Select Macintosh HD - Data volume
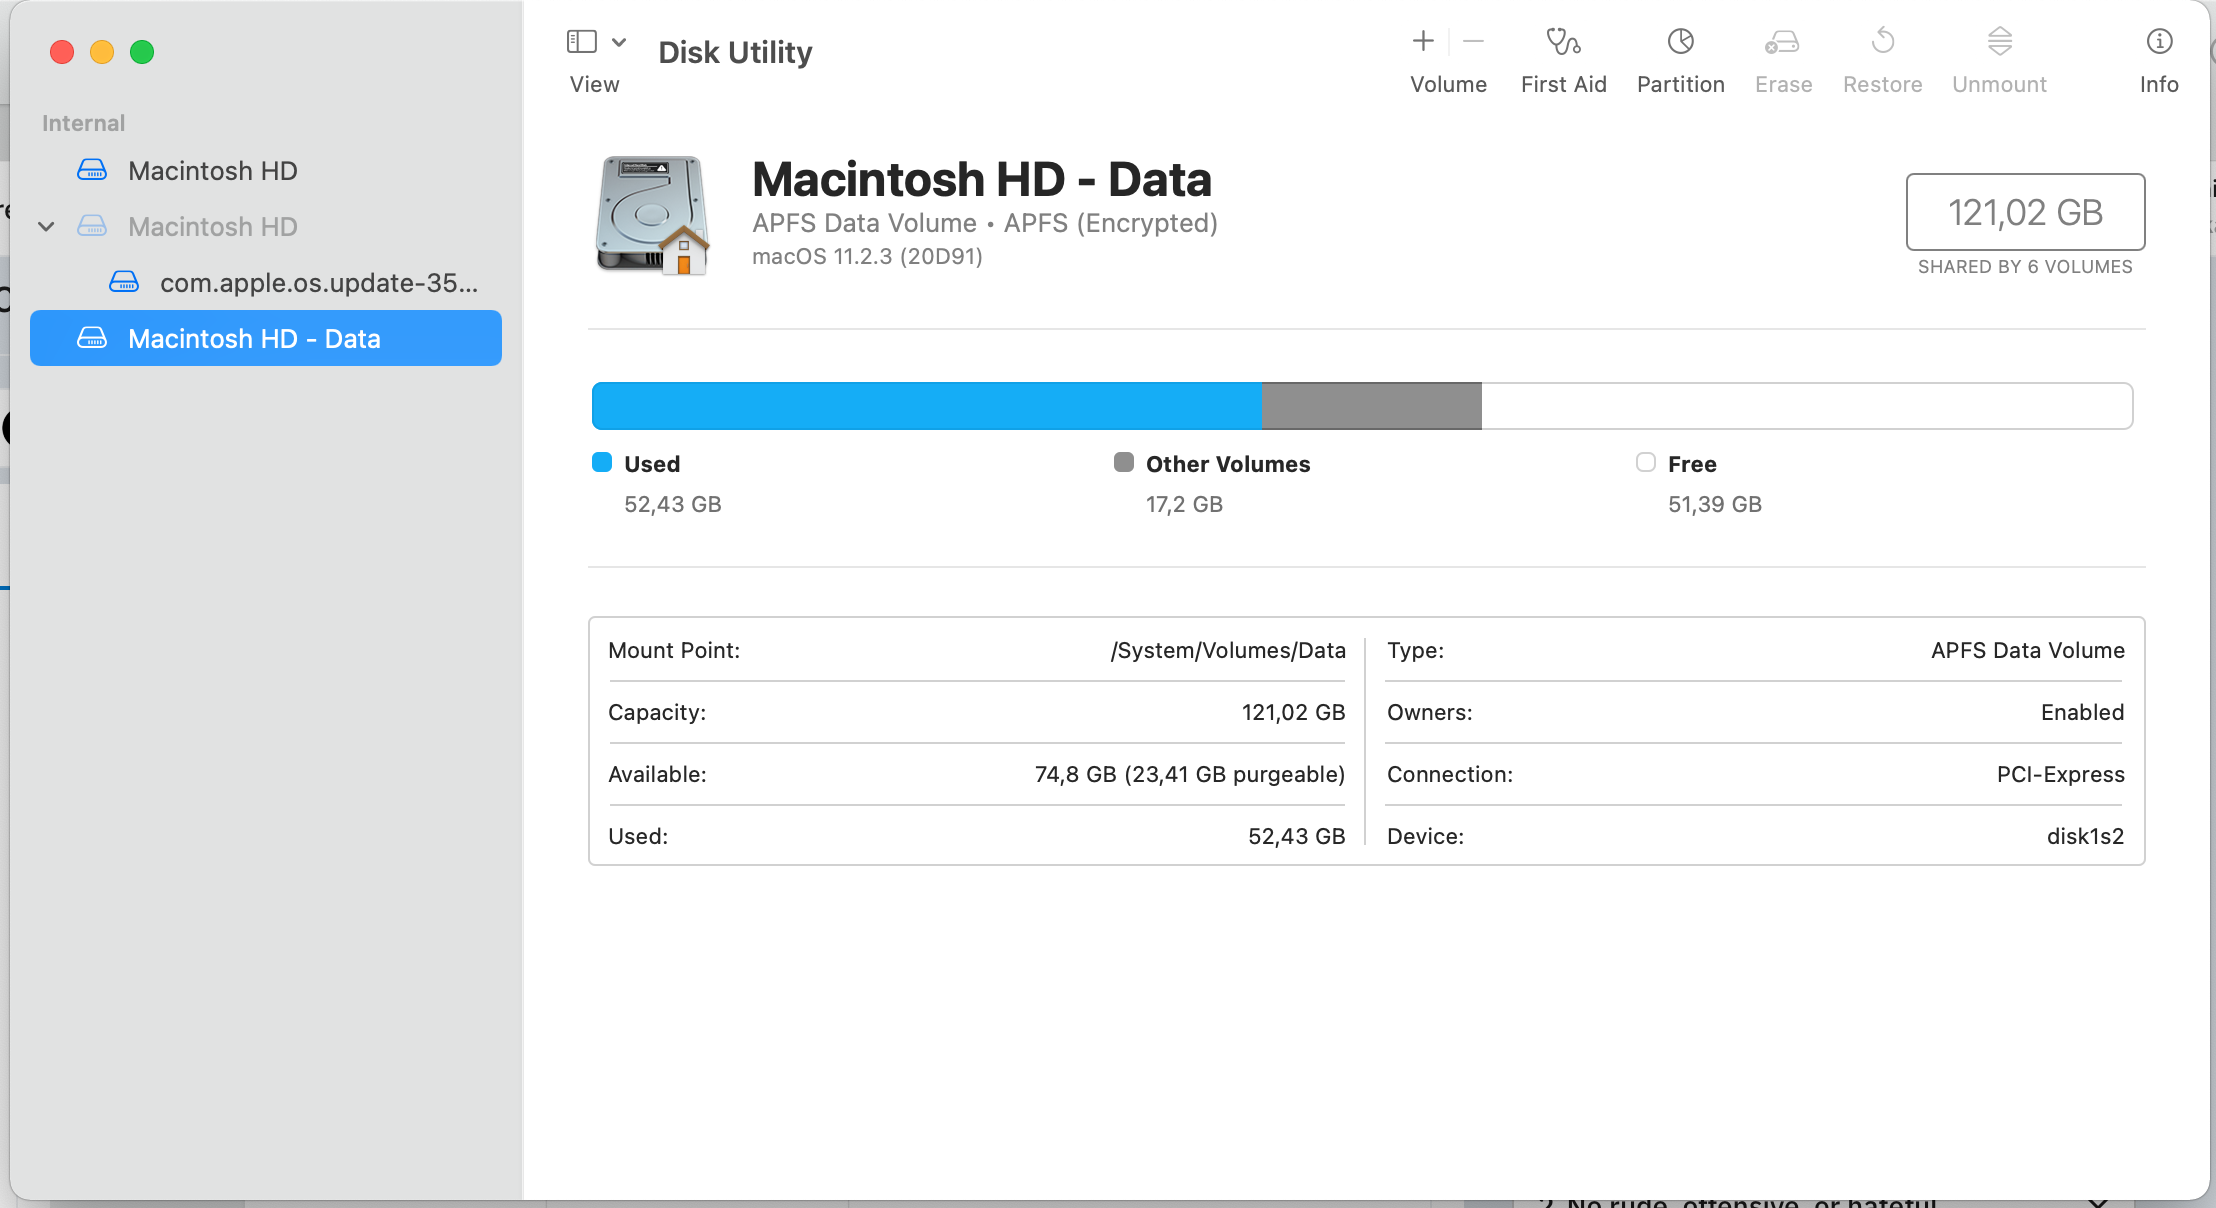2216x1208 pixels. tap(254, 339)
